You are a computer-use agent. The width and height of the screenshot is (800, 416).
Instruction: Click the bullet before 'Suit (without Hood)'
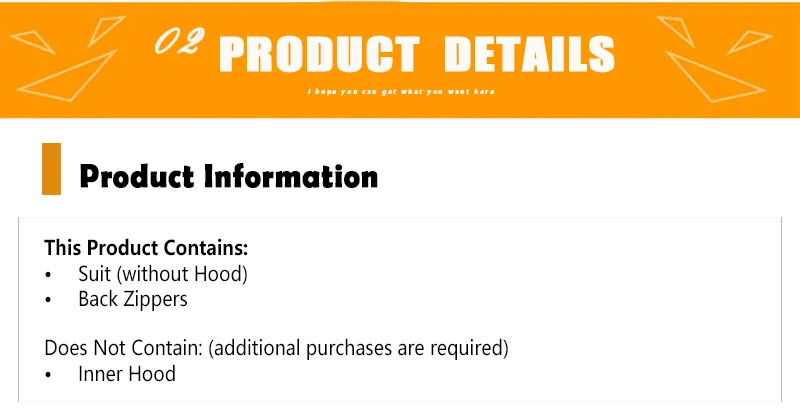click(48, 275)
